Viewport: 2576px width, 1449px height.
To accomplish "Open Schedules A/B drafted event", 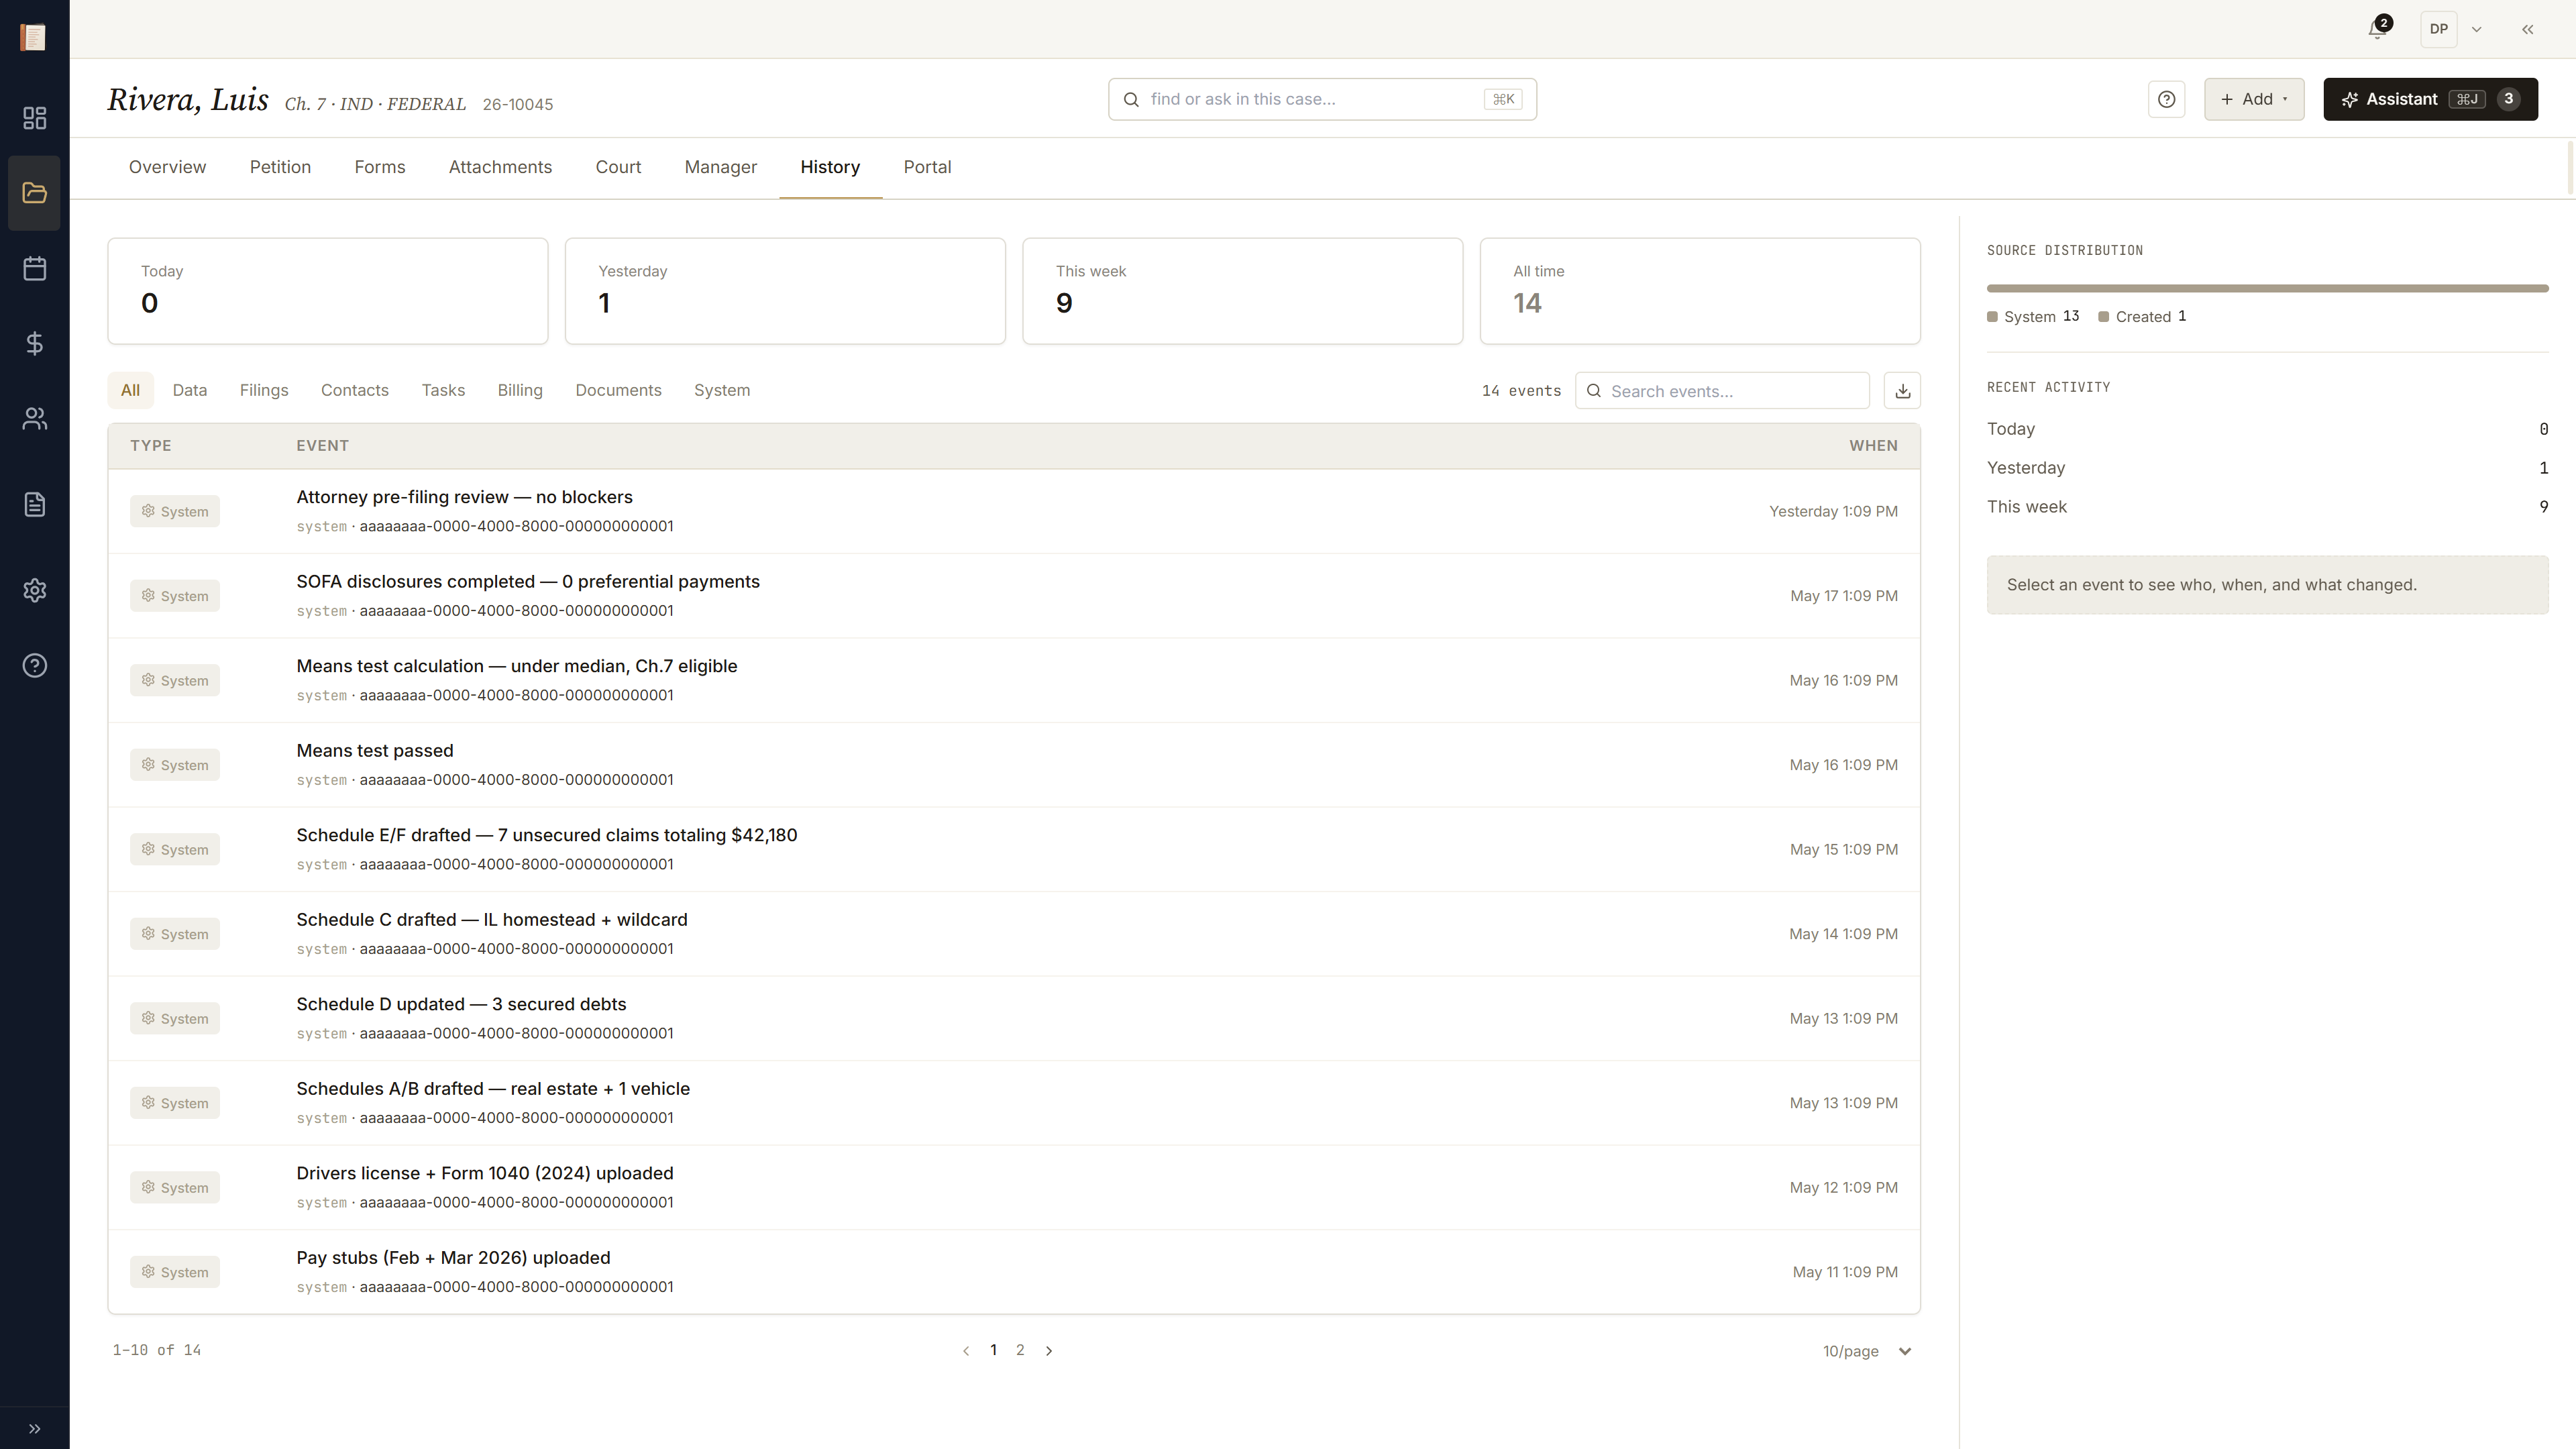I will 1014,1103.
